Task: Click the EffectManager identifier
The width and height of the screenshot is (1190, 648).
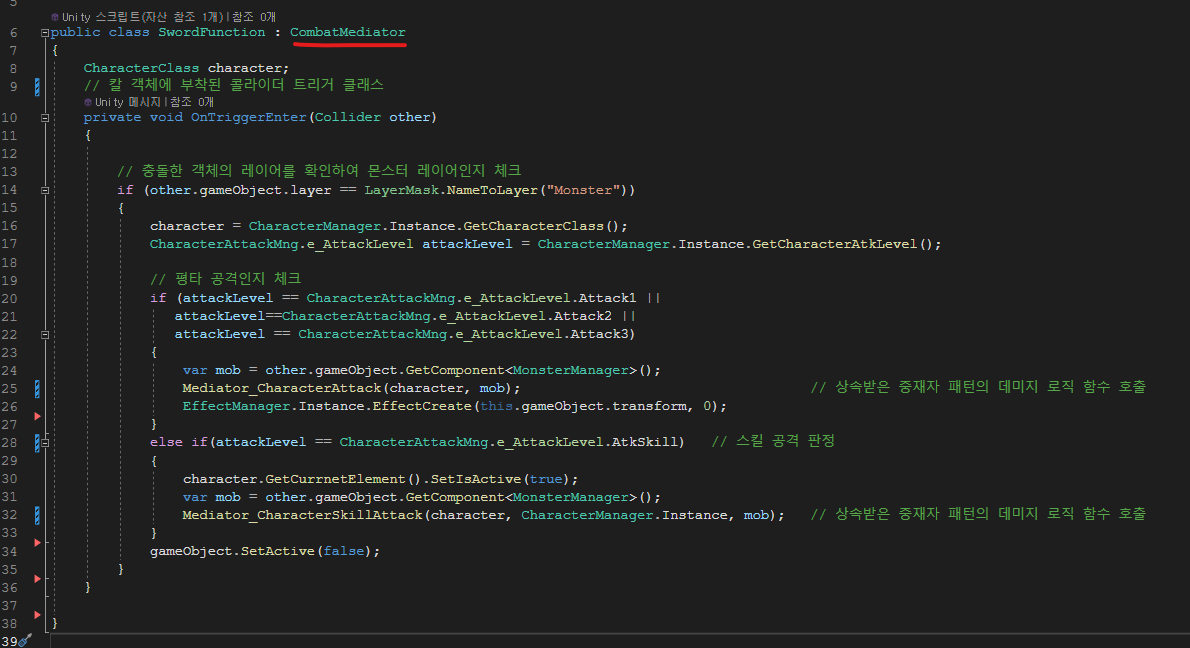Action: [236, 407]
